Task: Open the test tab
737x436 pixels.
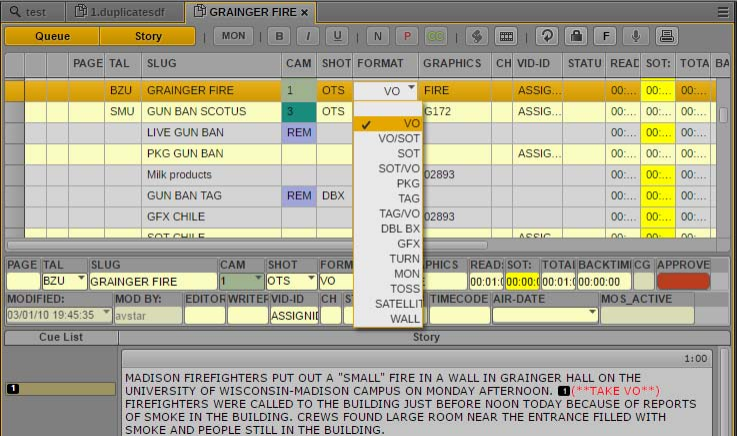Action: [x=32, y=12]
